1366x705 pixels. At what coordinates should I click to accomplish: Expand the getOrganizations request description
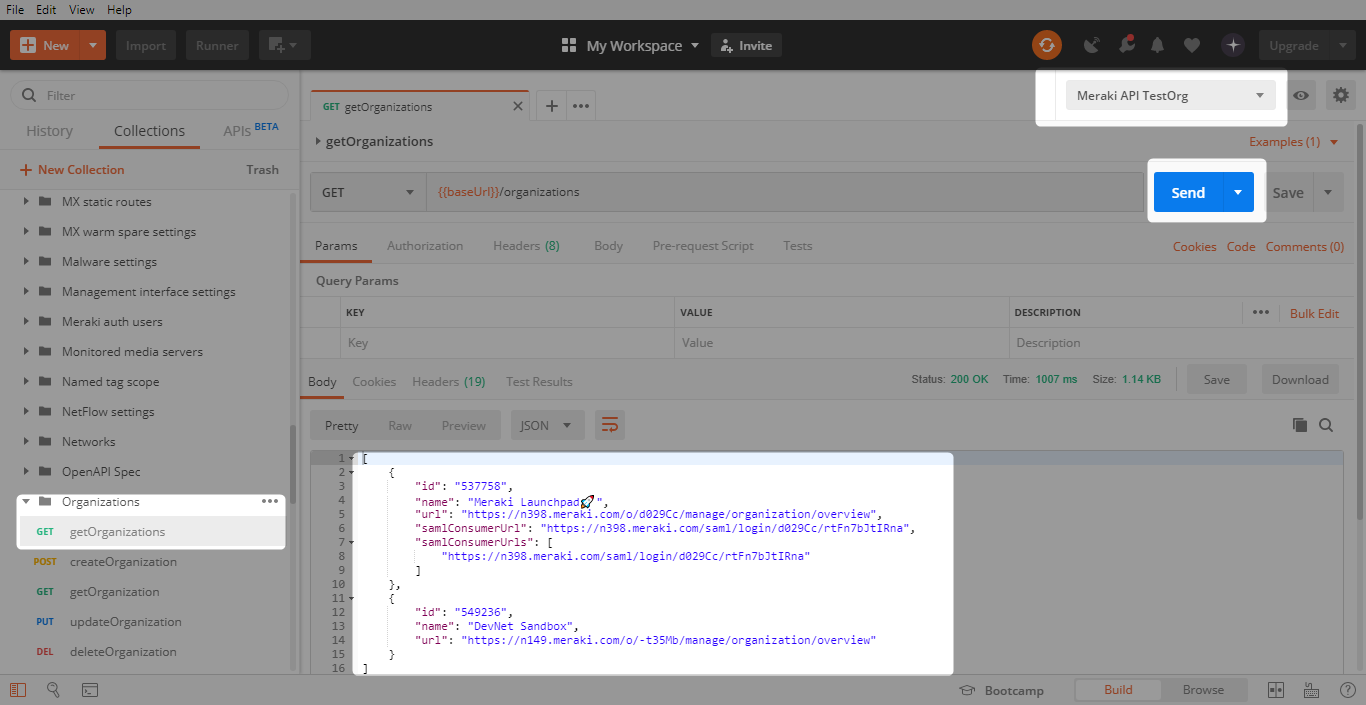coord(319,142)
